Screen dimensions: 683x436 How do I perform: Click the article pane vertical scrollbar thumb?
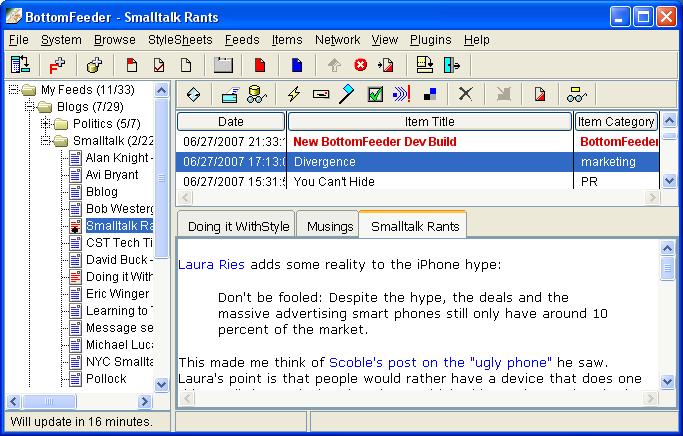[667, 267]
